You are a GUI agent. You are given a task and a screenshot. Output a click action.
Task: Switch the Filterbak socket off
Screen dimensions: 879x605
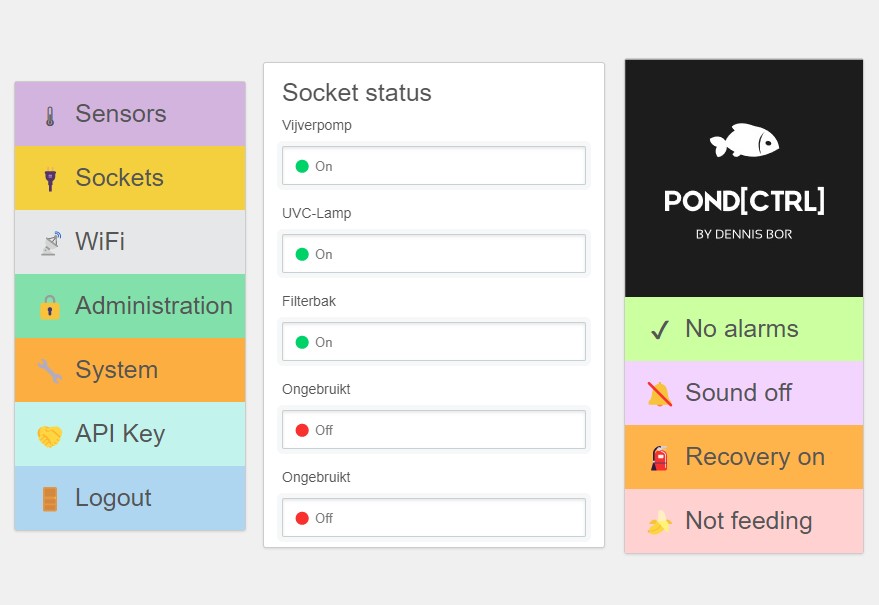point(433,342)
